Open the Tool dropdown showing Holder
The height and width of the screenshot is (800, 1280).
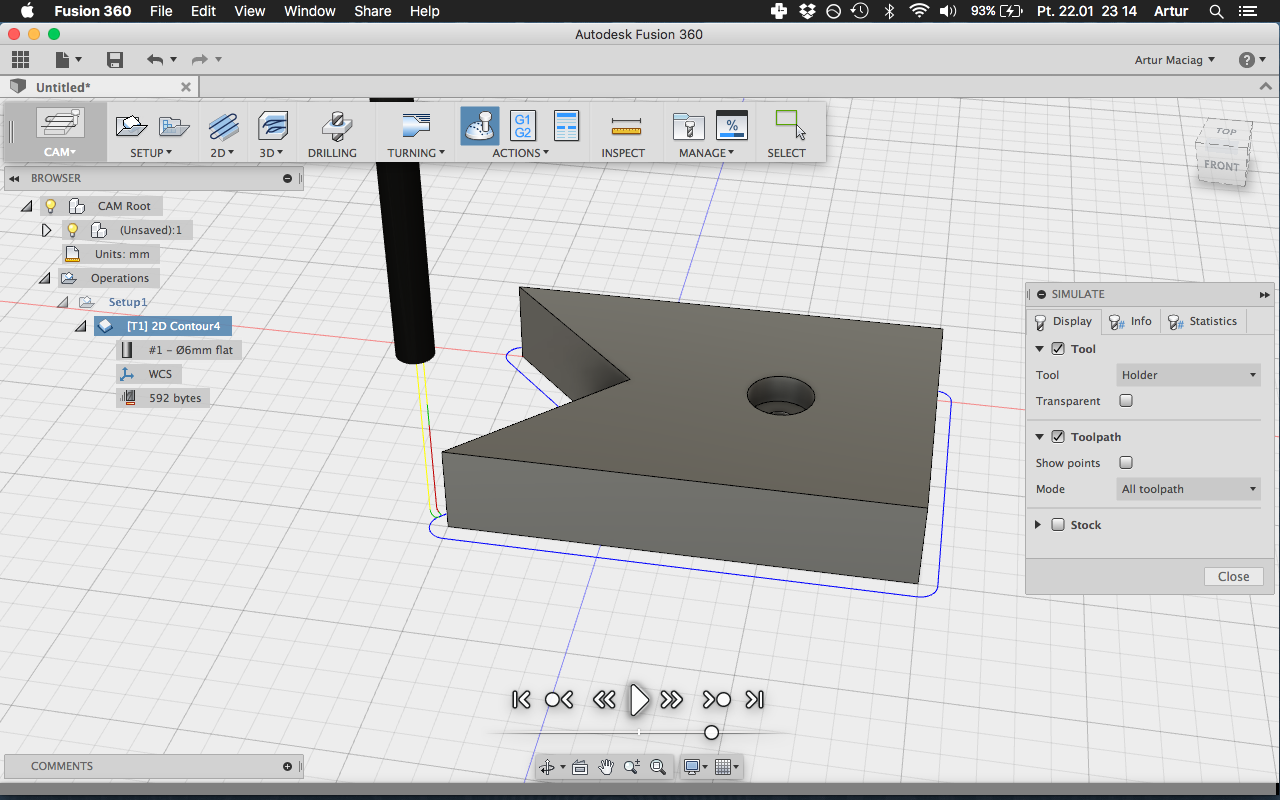(1188, 375)
